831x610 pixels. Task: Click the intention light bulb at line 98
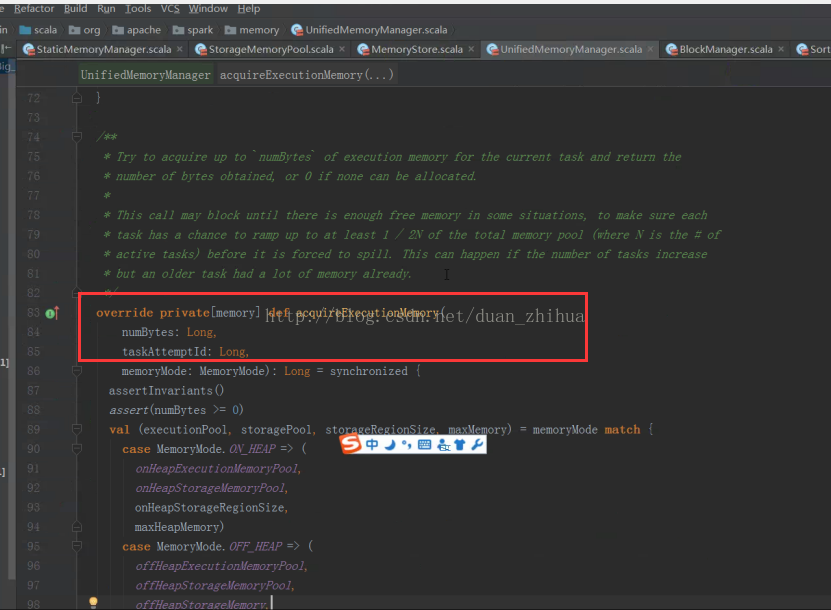[x=93, y=602]
